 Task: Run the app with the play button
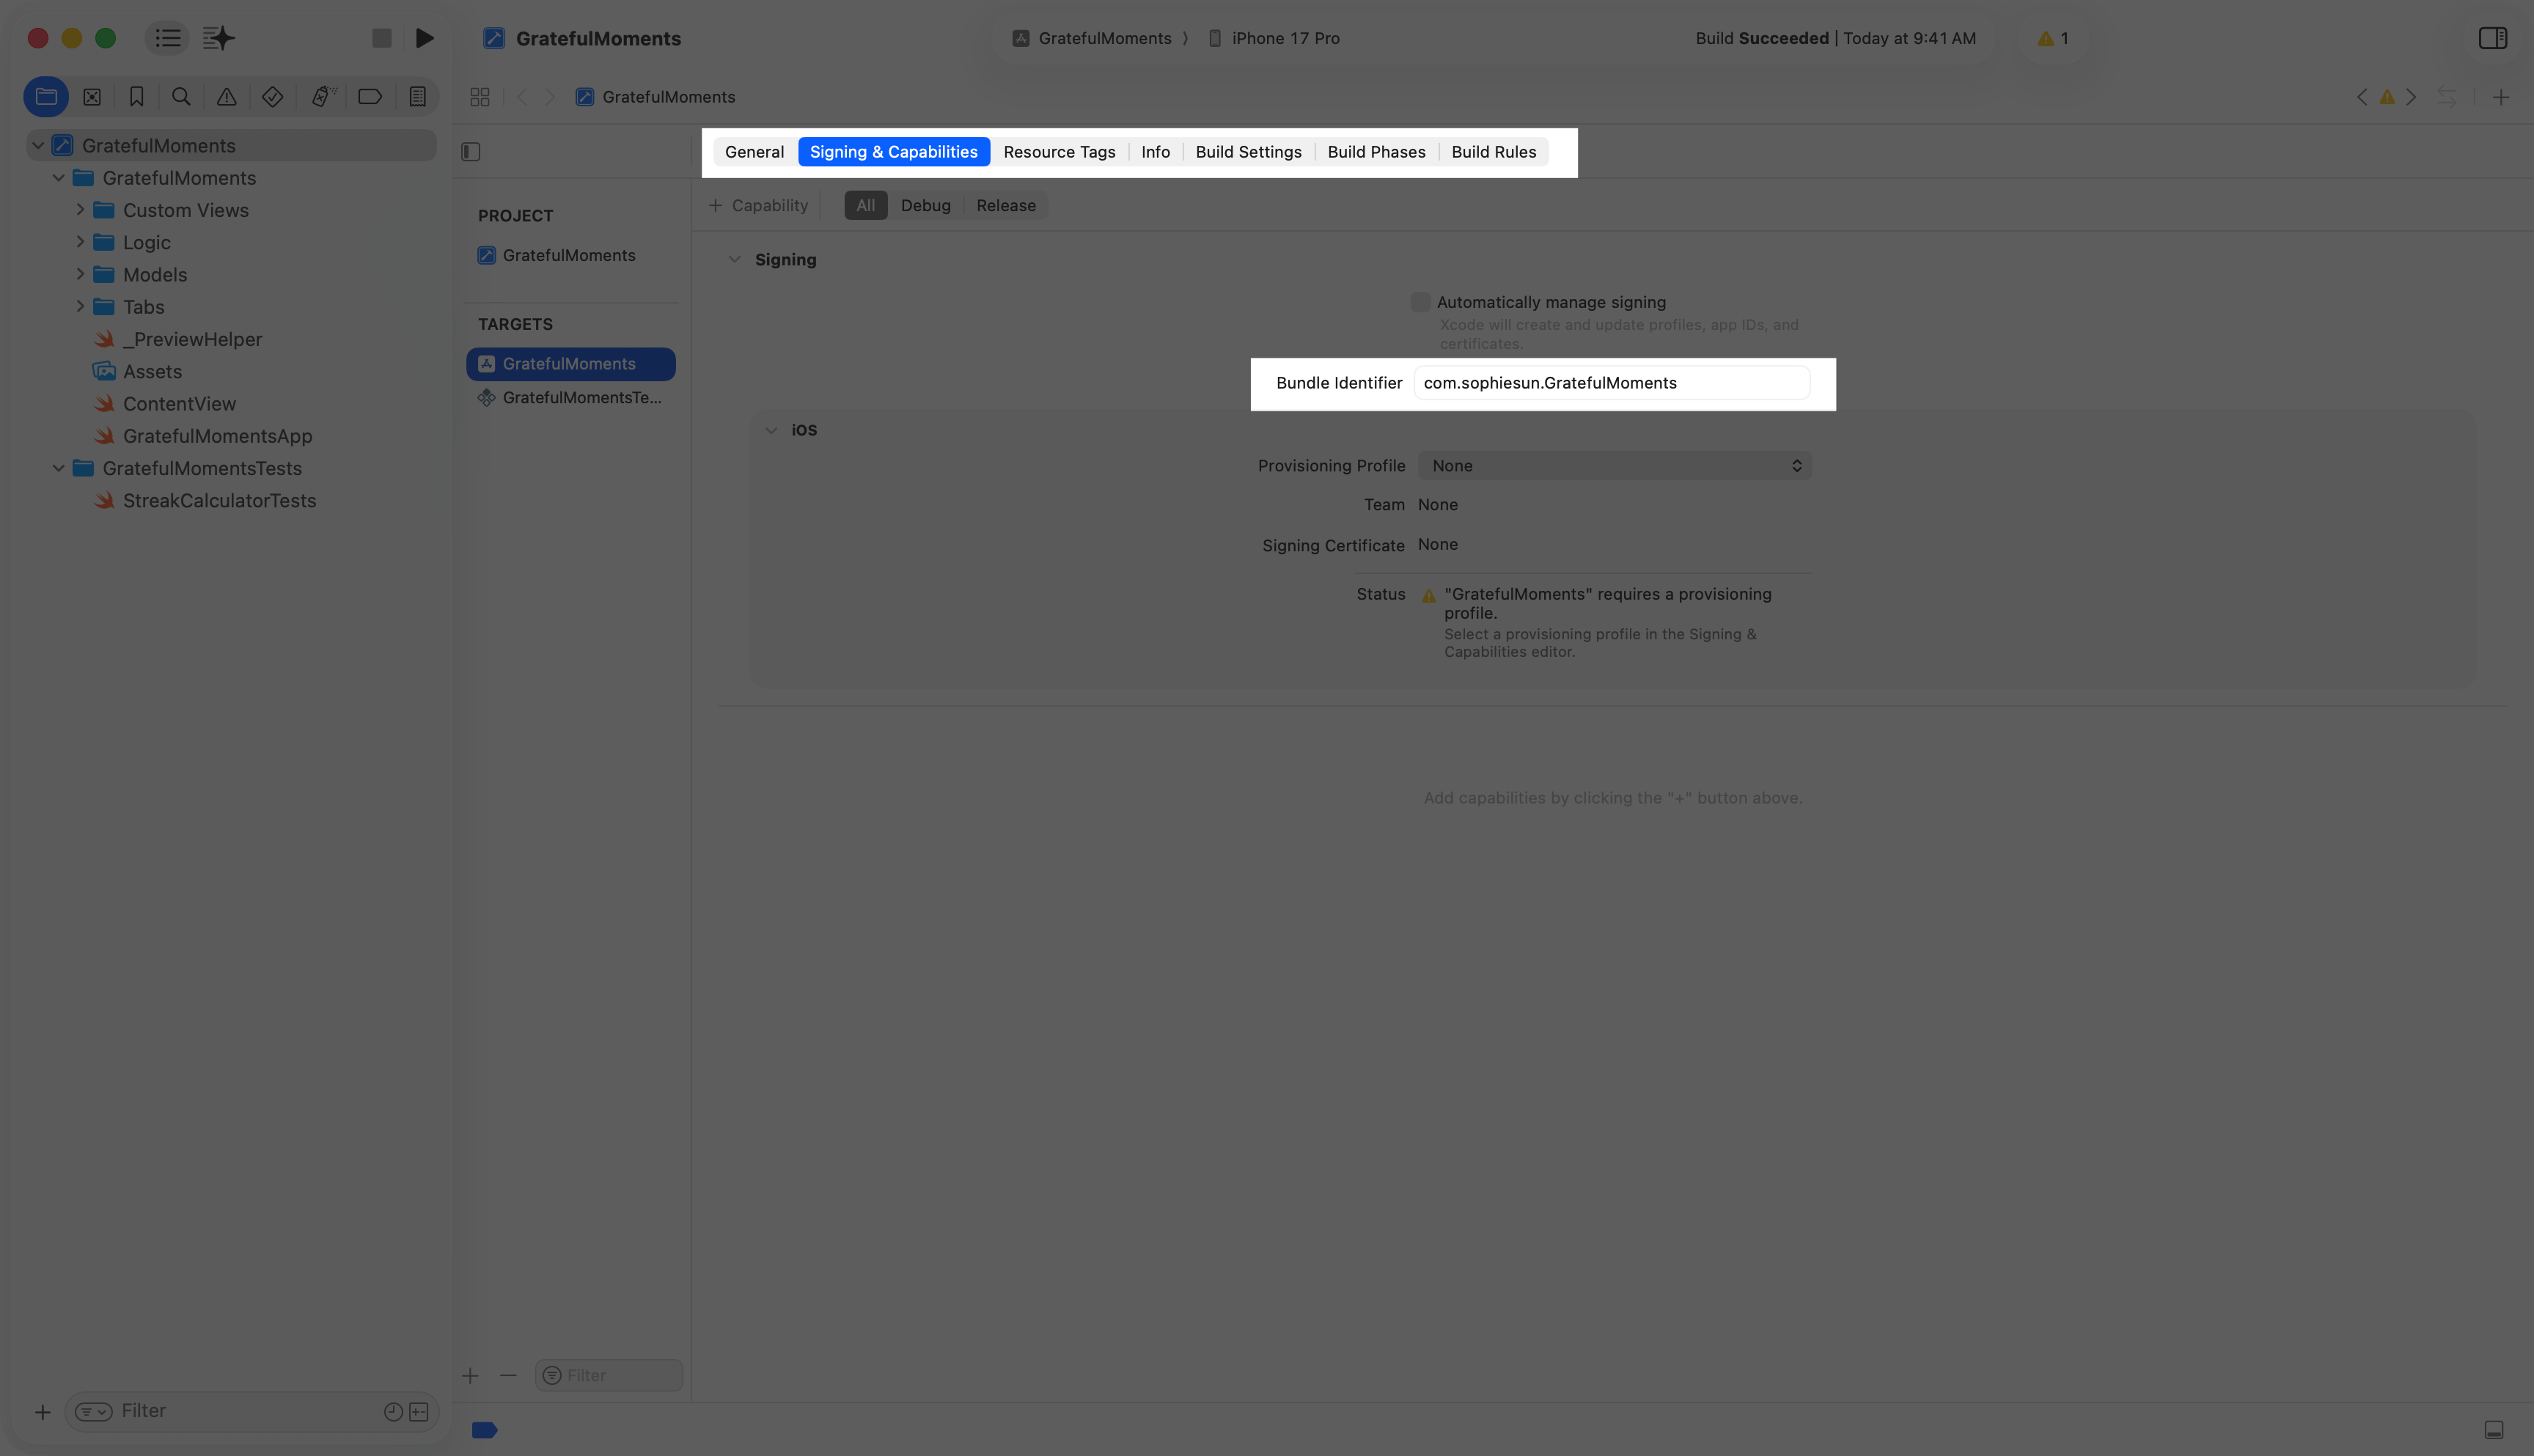(x=425, y=38)
